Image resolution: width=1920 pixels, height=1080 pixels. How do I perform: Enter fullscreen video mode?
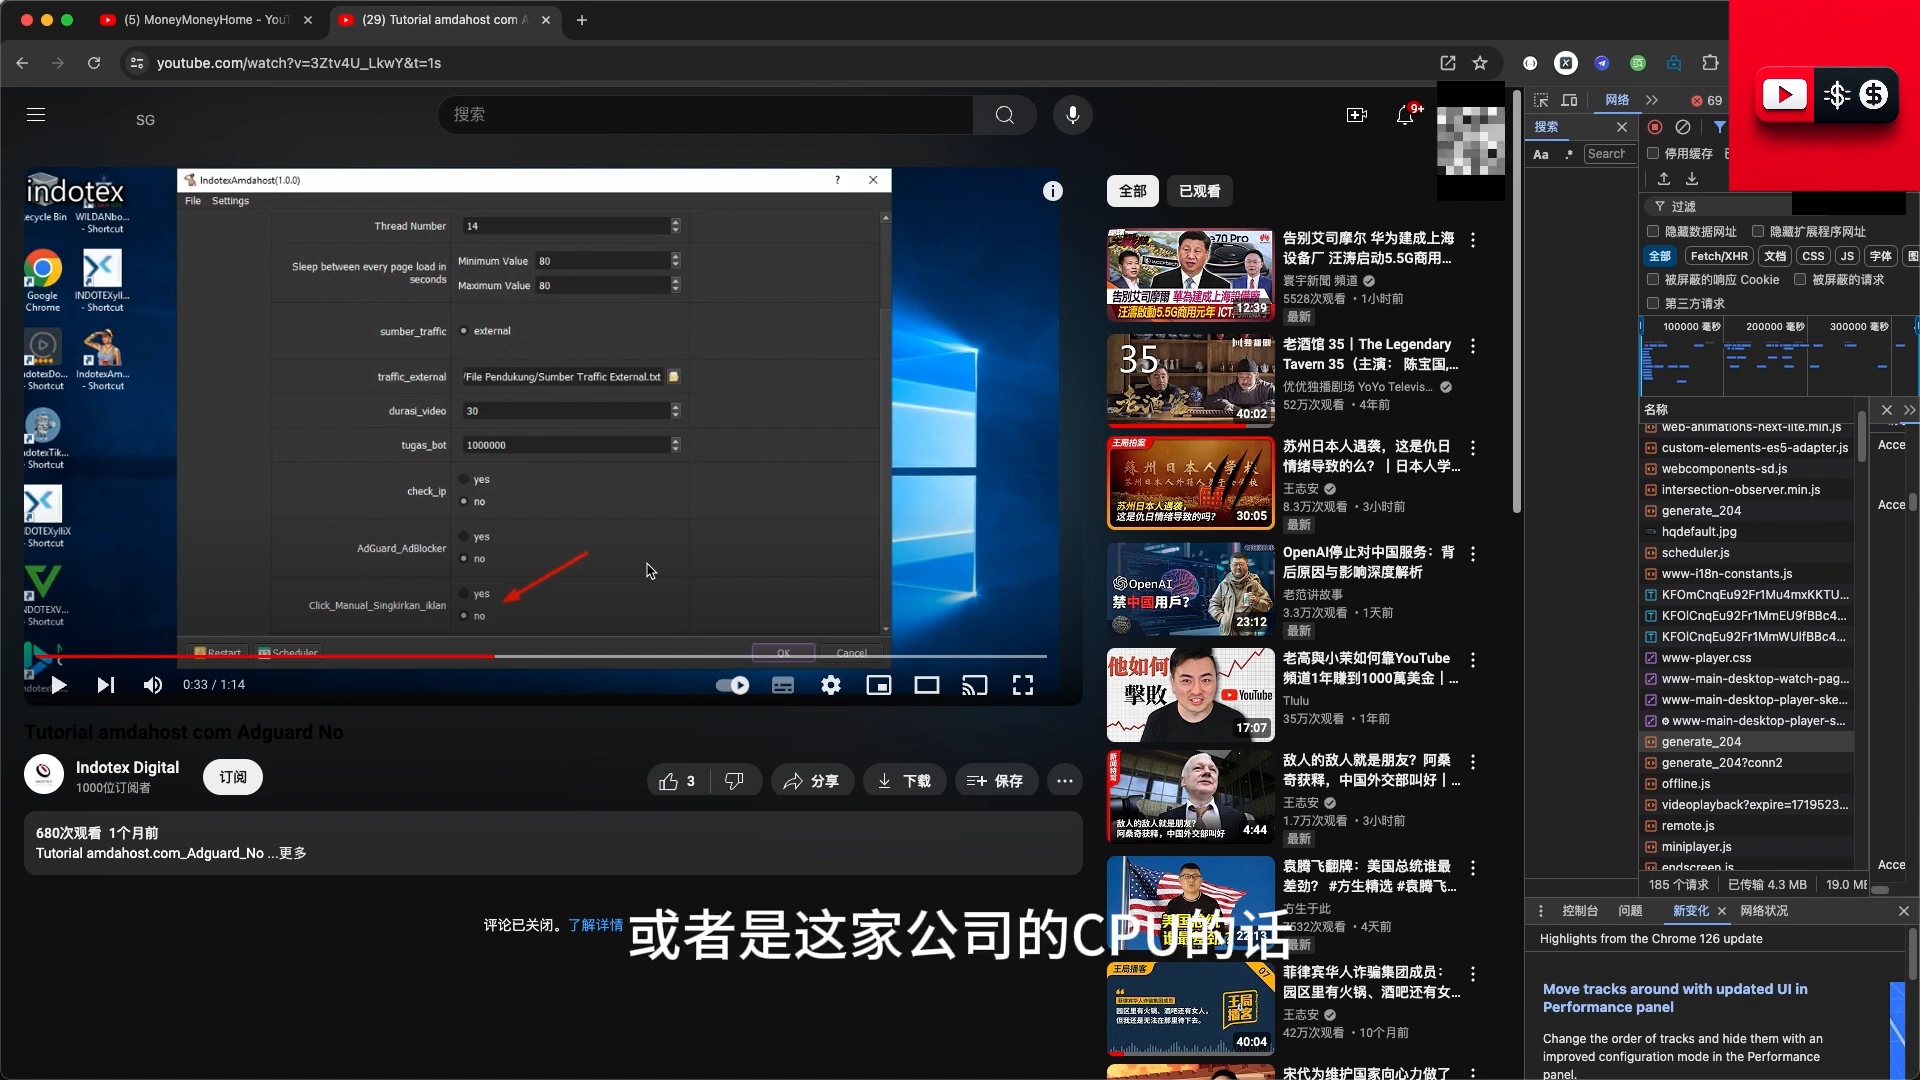pyautogui.click(x=1023, y=685)
